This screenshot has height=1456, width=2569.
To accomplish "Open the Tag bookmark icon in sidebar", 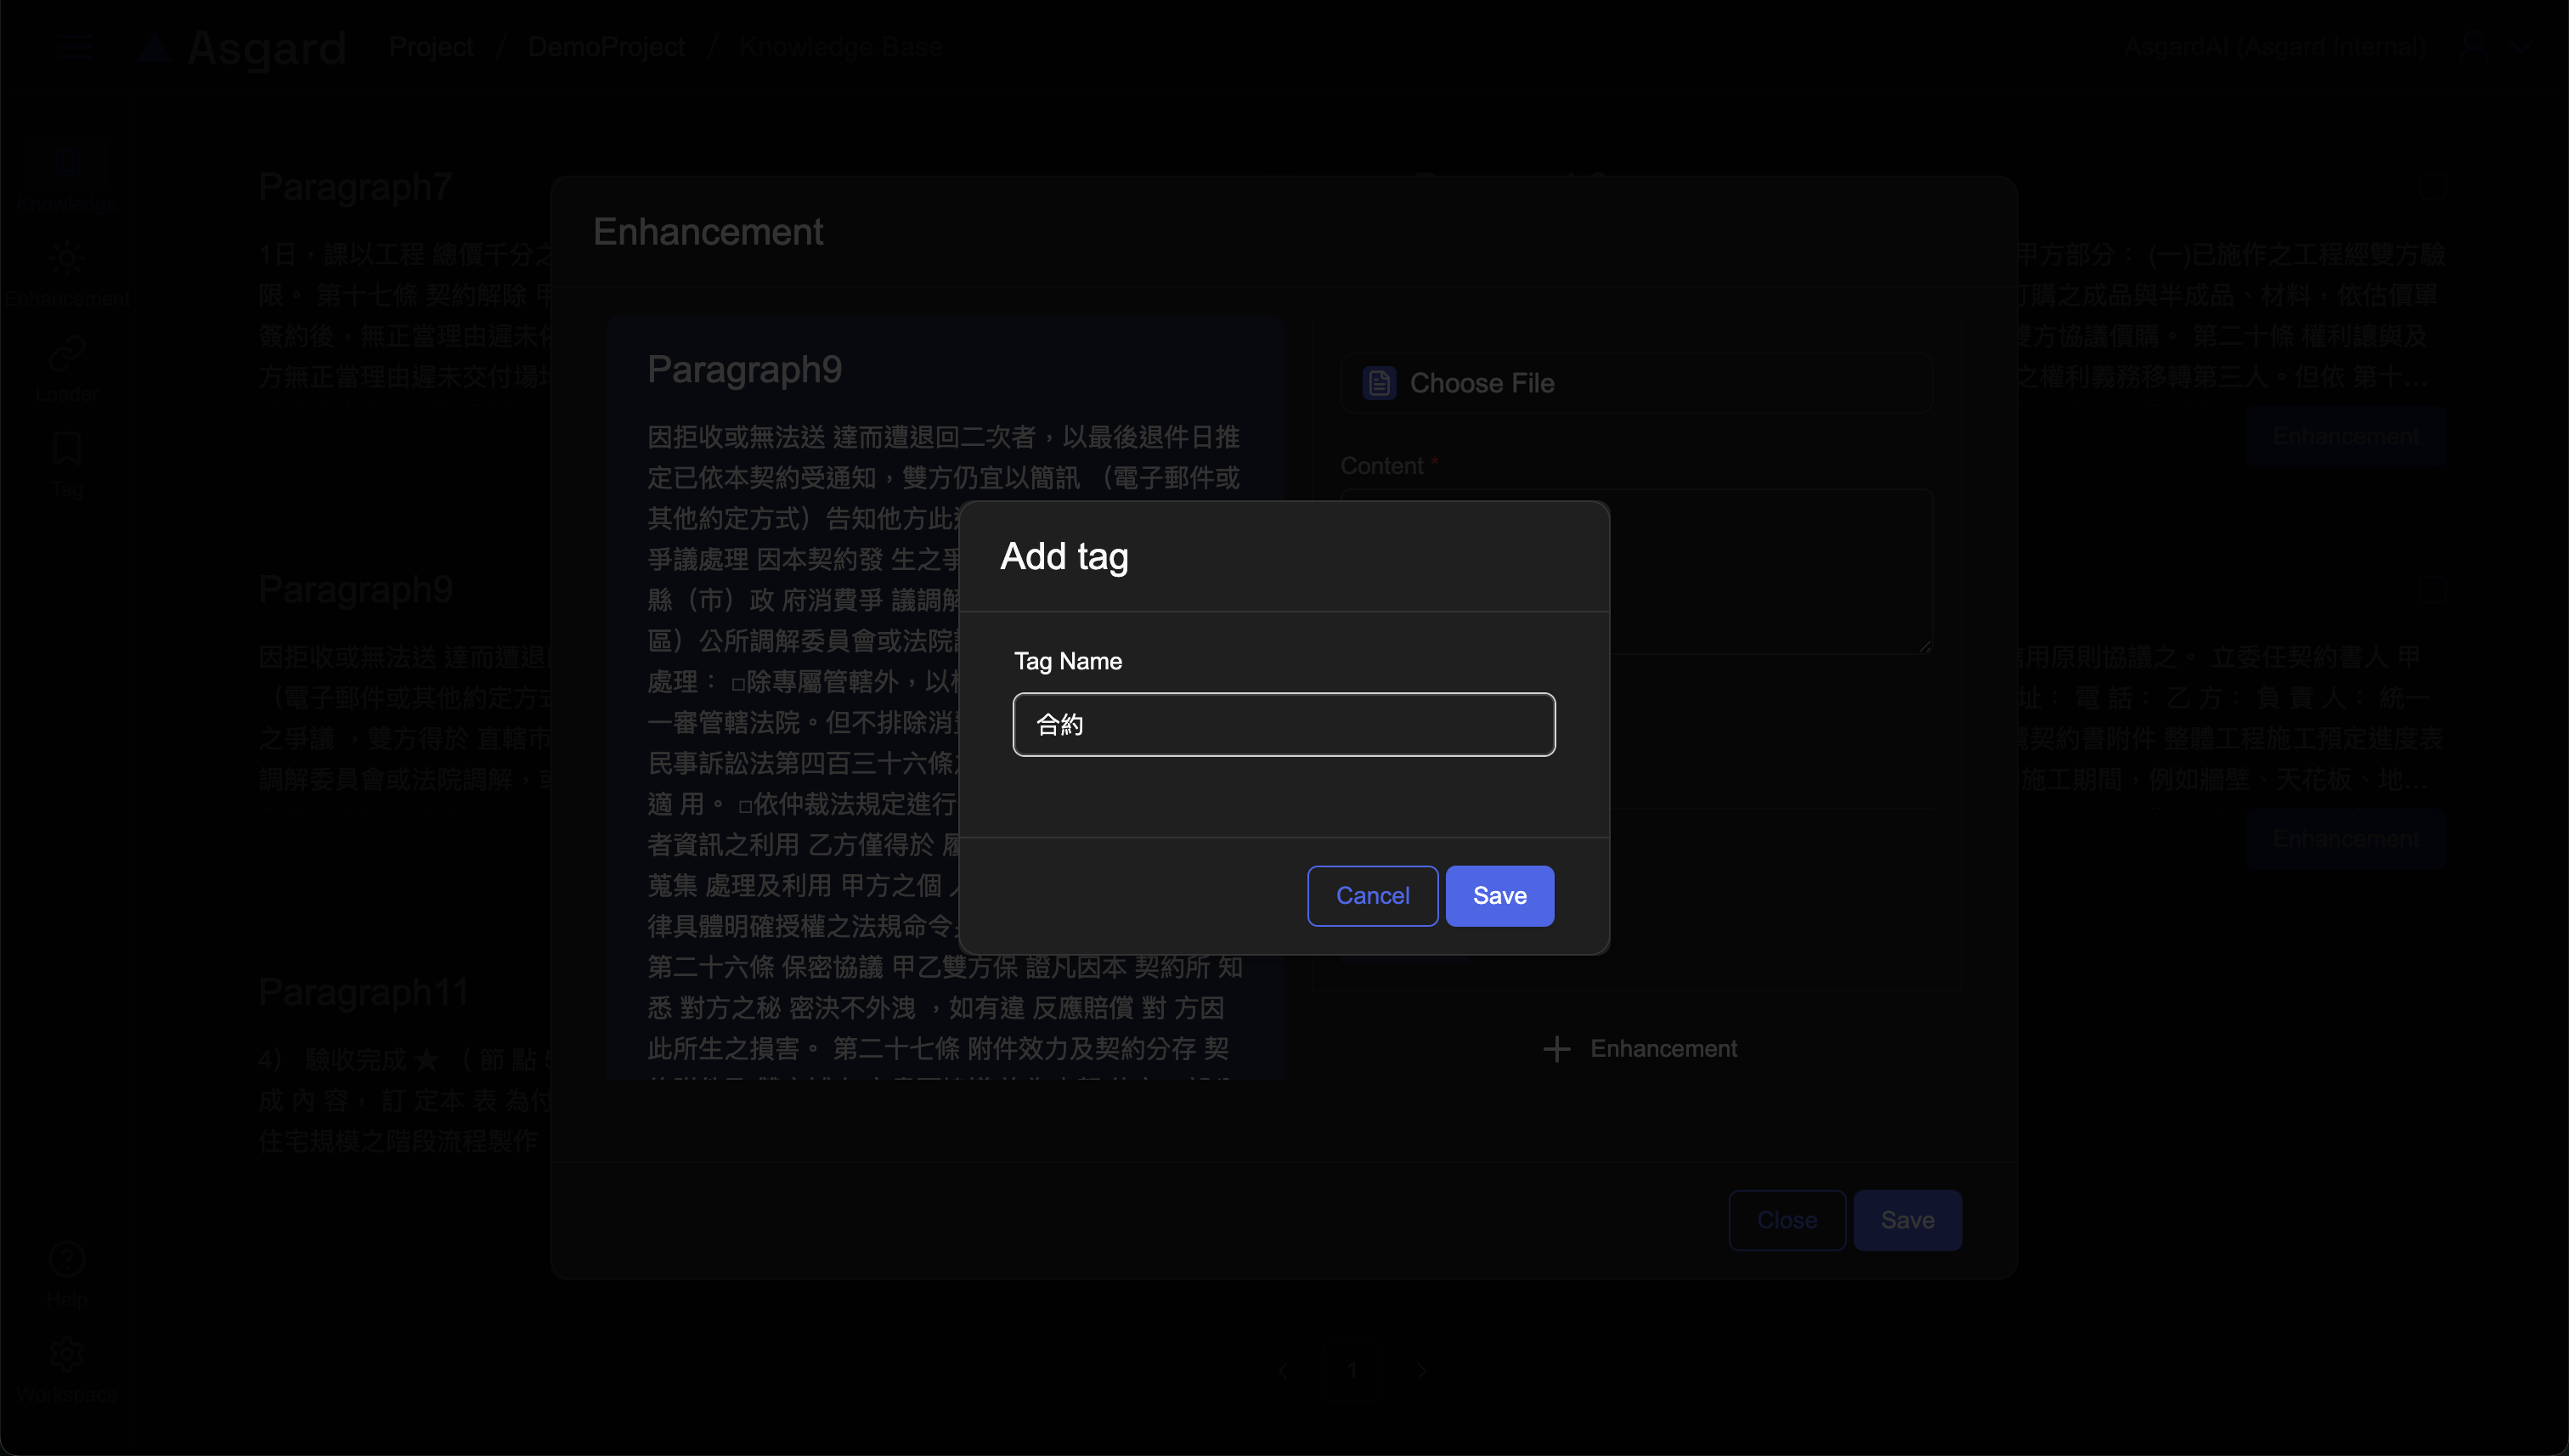I will point(67,449).
